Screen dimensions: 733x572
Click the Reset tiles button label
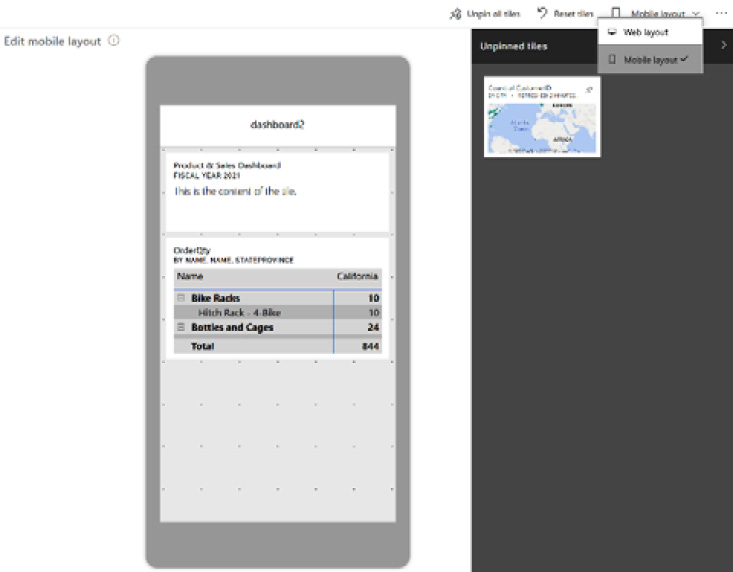pos(573,14)
